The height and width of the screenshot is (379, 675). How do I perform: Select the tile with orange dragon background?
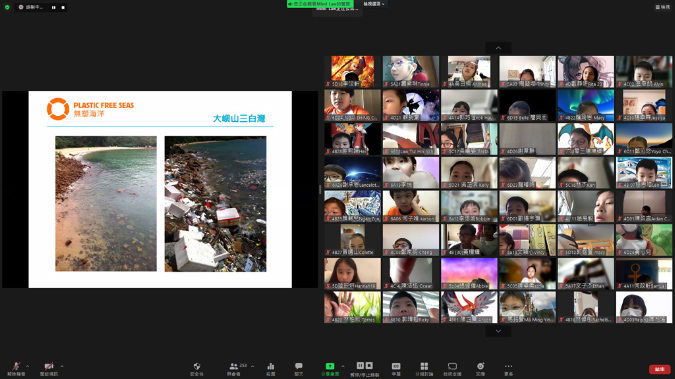click(x=585, y=139)
